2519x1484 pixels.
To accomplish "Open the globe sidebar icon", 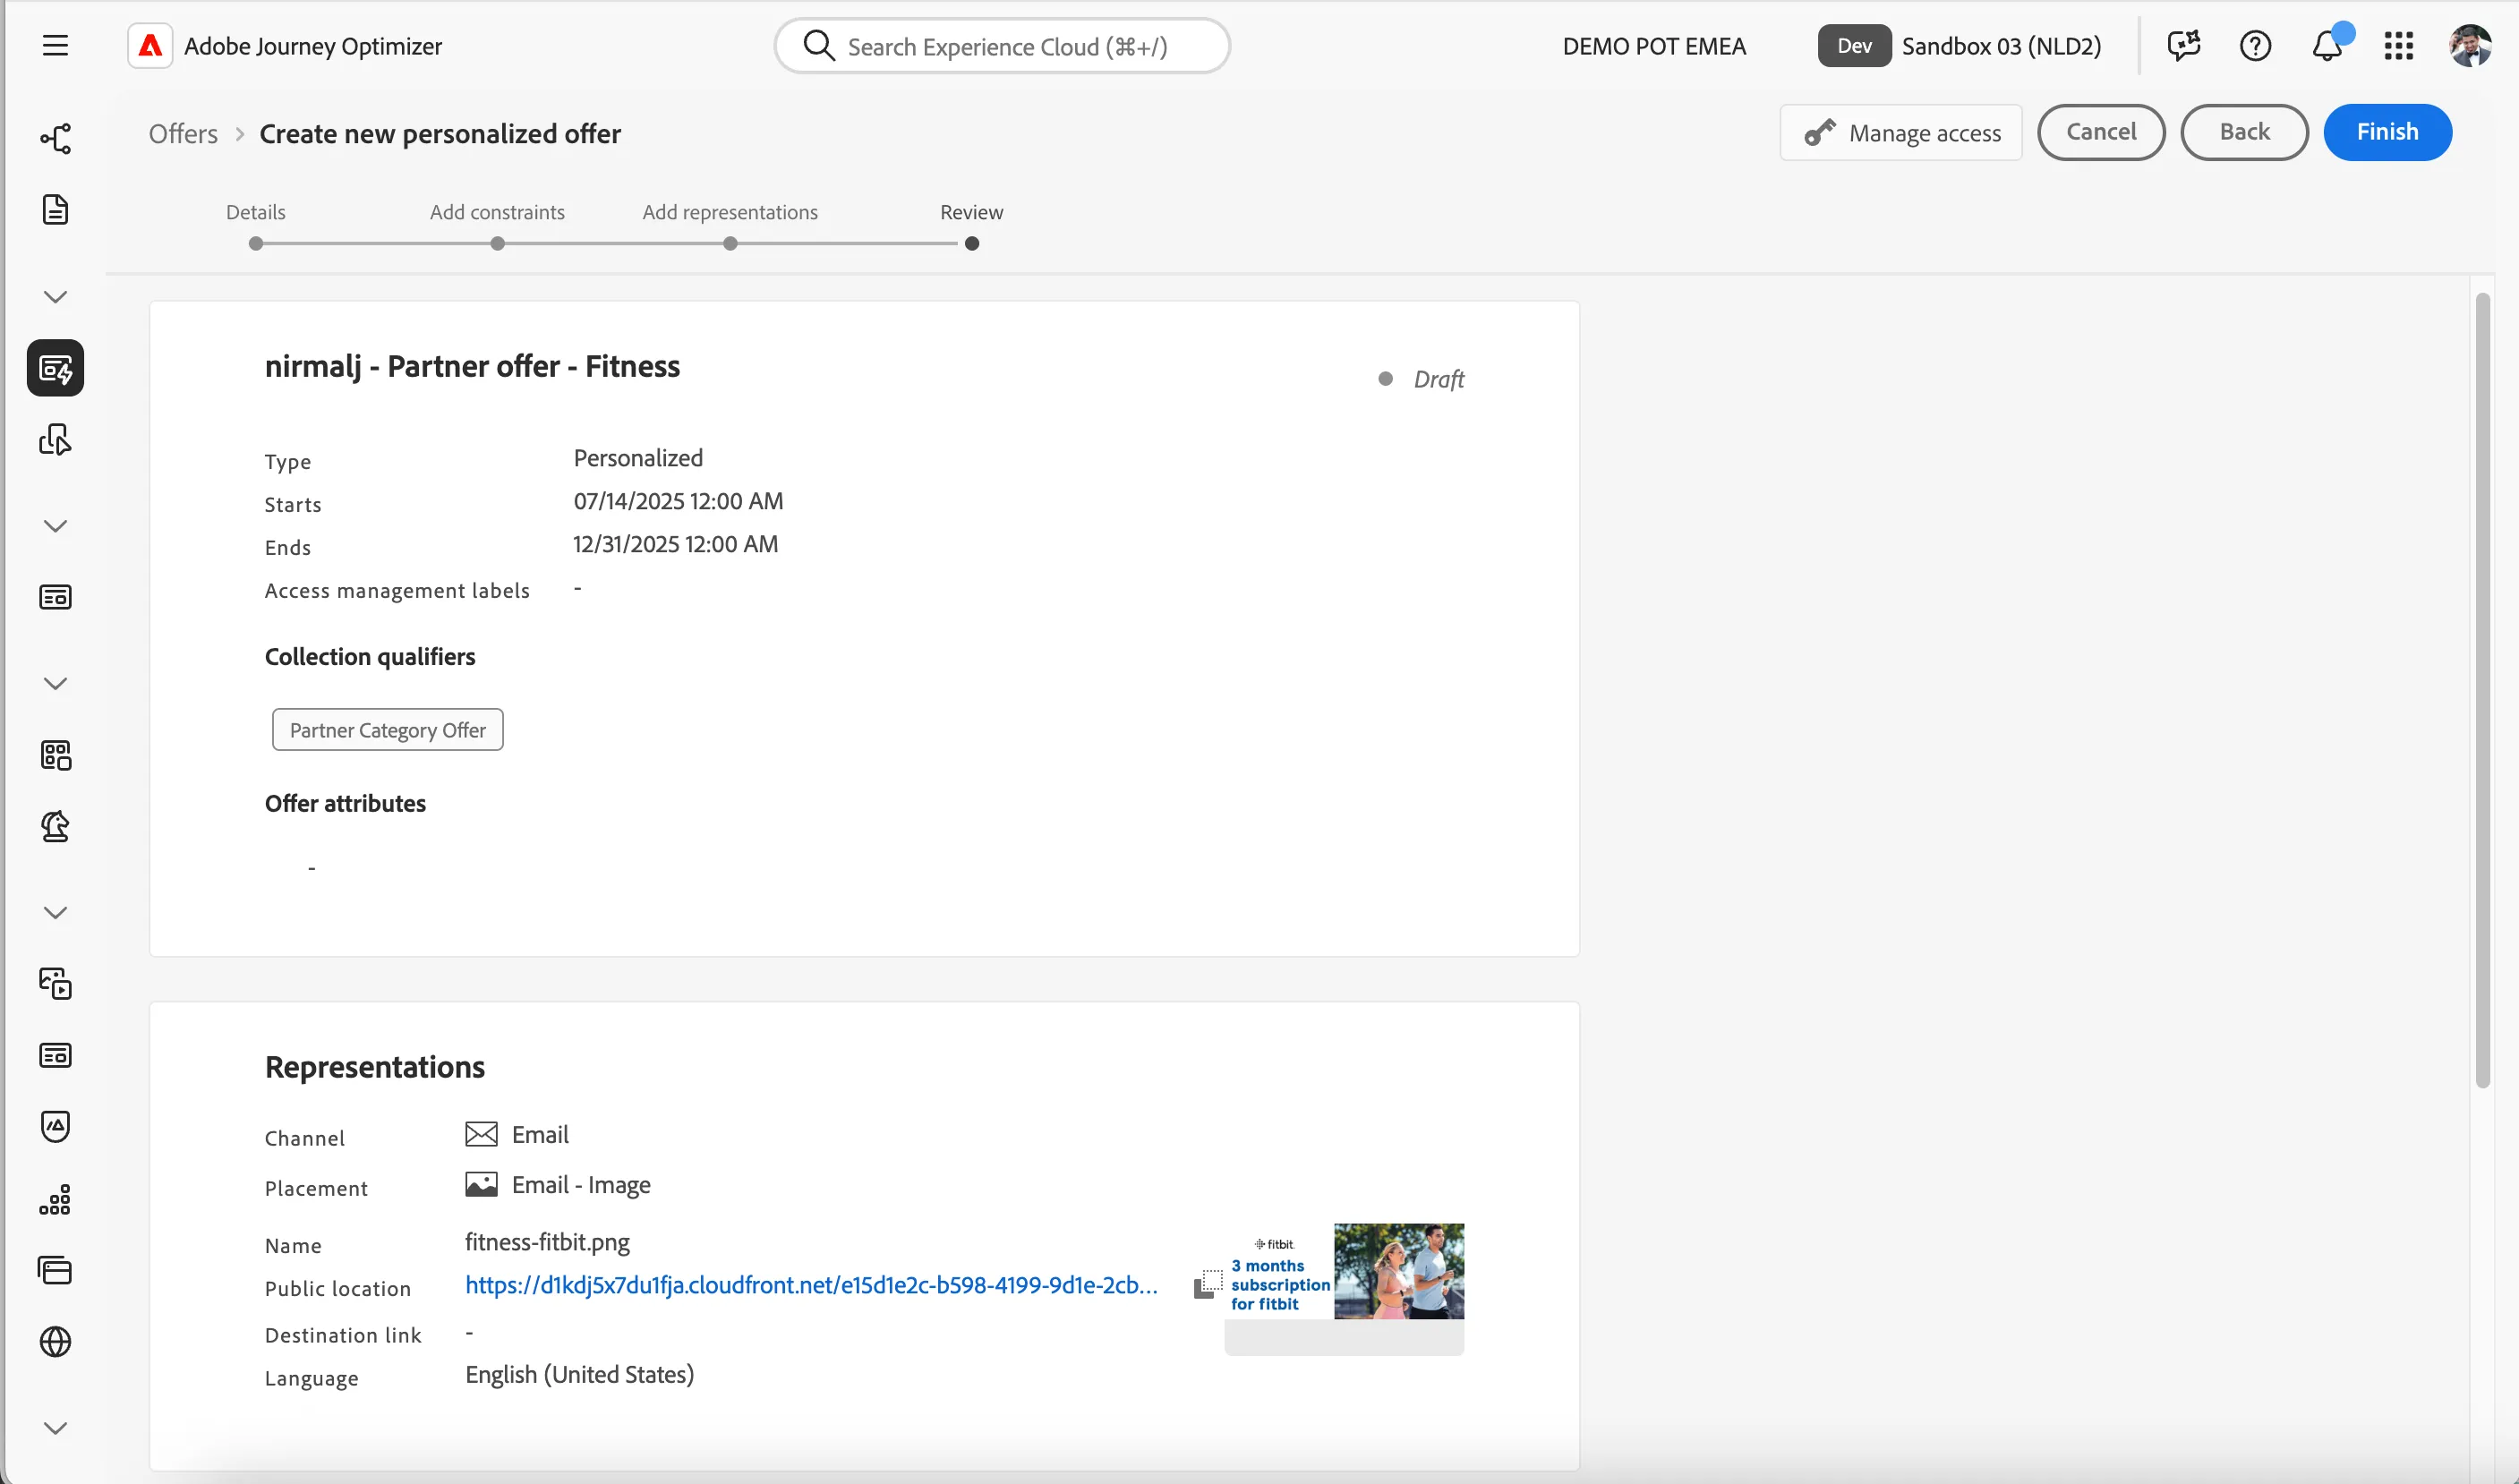I will click(x=55, y=1342).
